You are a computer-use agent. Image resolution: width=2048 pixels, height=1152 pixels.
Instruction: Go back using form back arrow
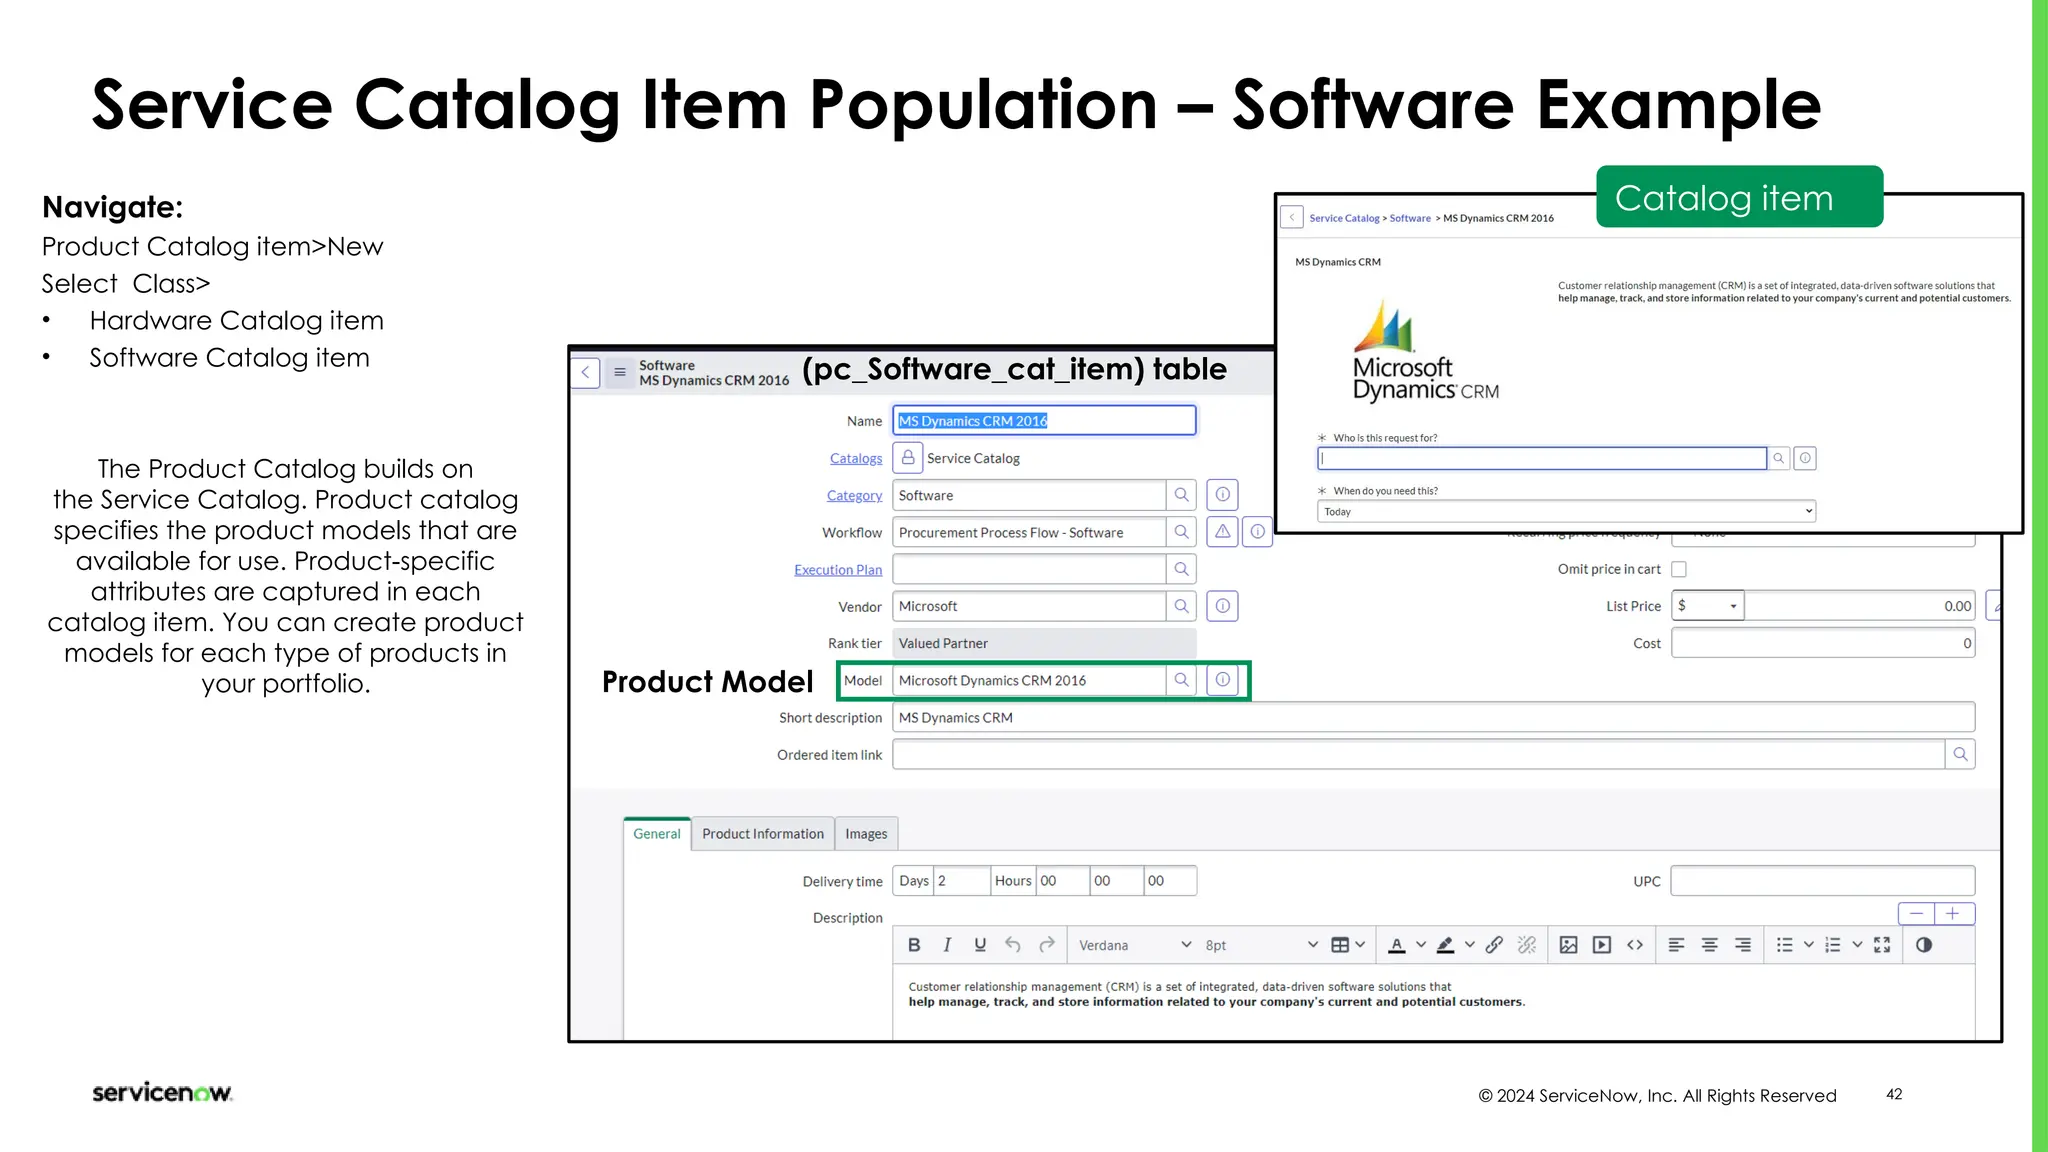[586, 372]
